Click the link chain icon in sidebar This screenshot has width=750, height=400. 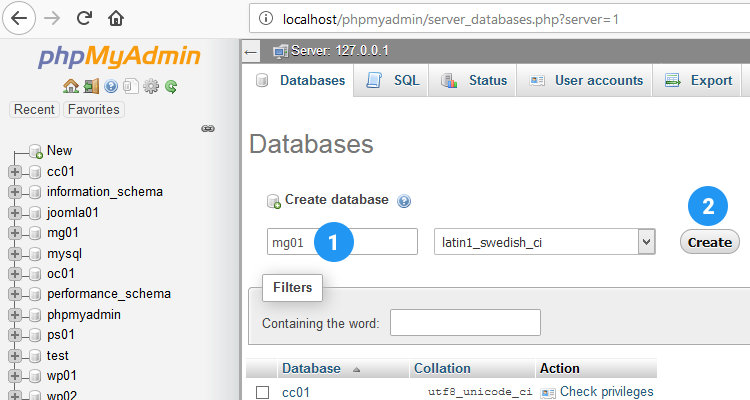pos(208,129)
